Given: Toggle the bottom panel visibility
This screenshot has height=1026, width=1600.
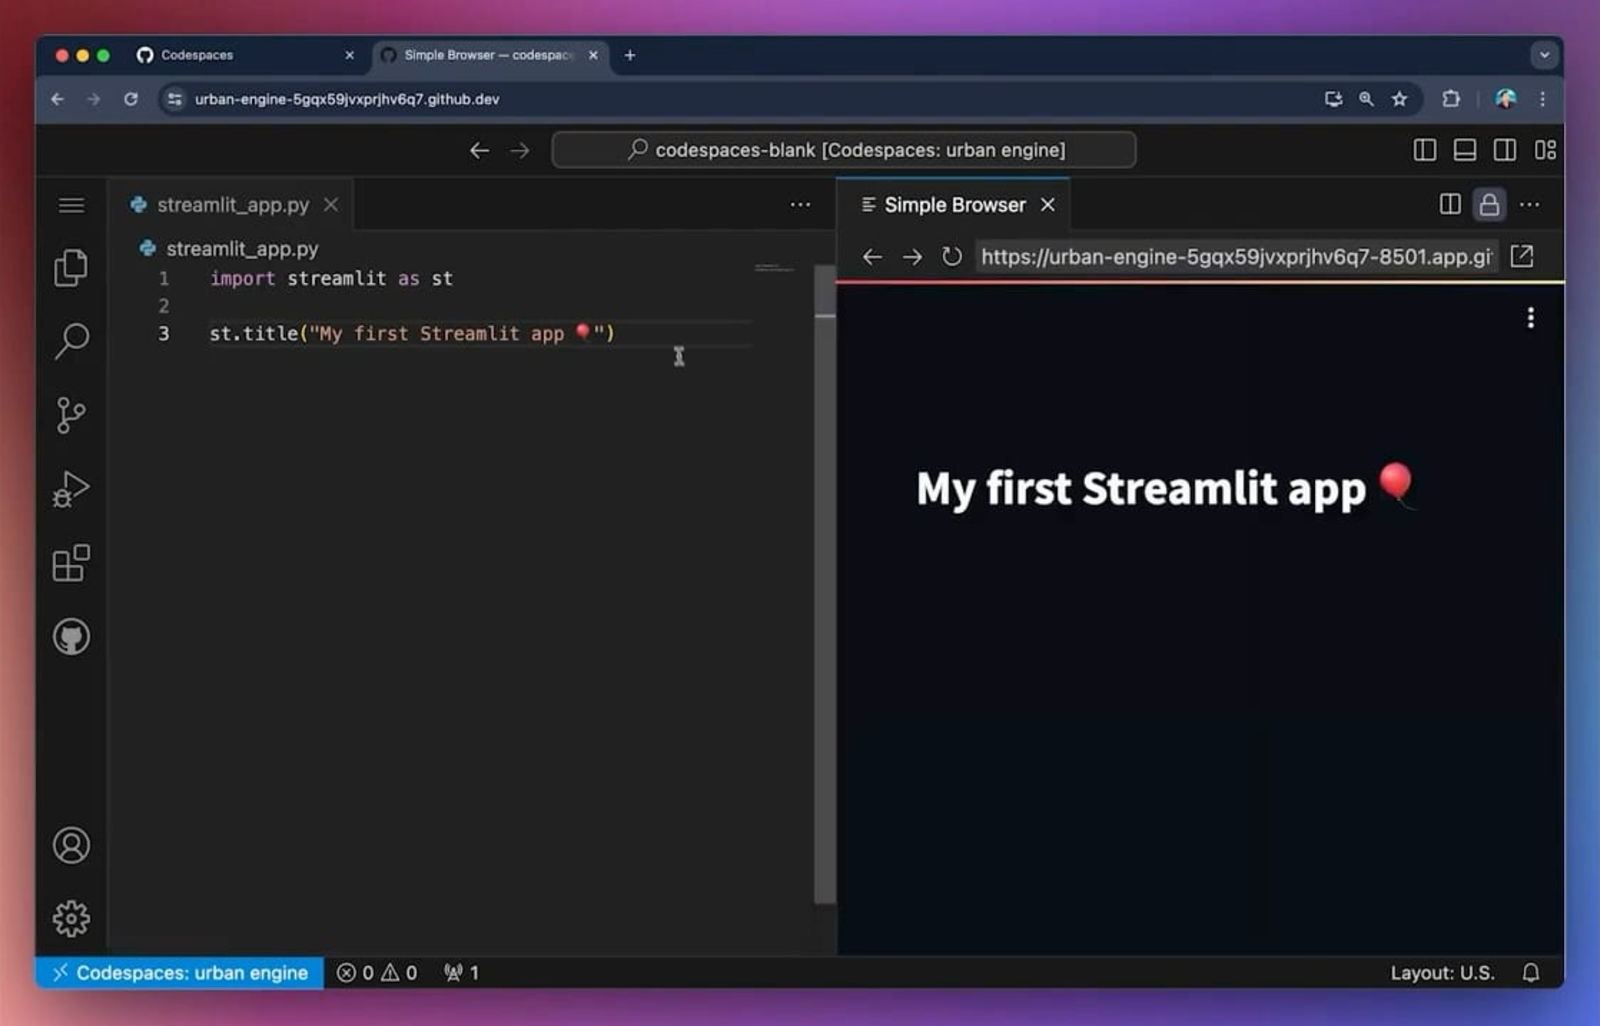Looking at the screenshot, I should point(1464,149).
